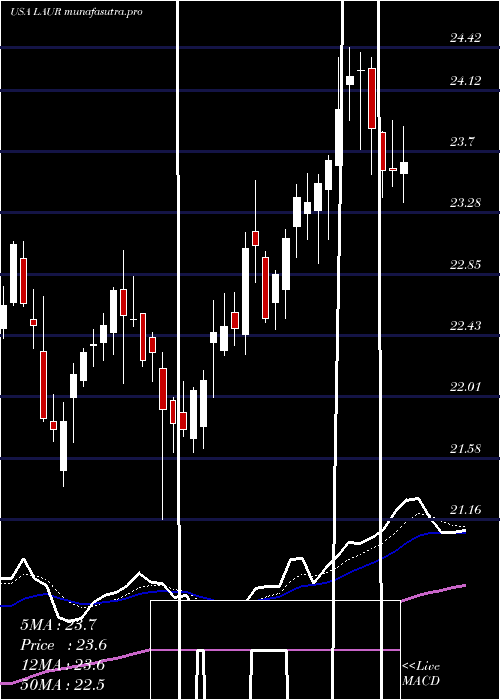This screenshot has height=700, width=500.
Task: Select the 23.7 price level label
Action: 462,142
